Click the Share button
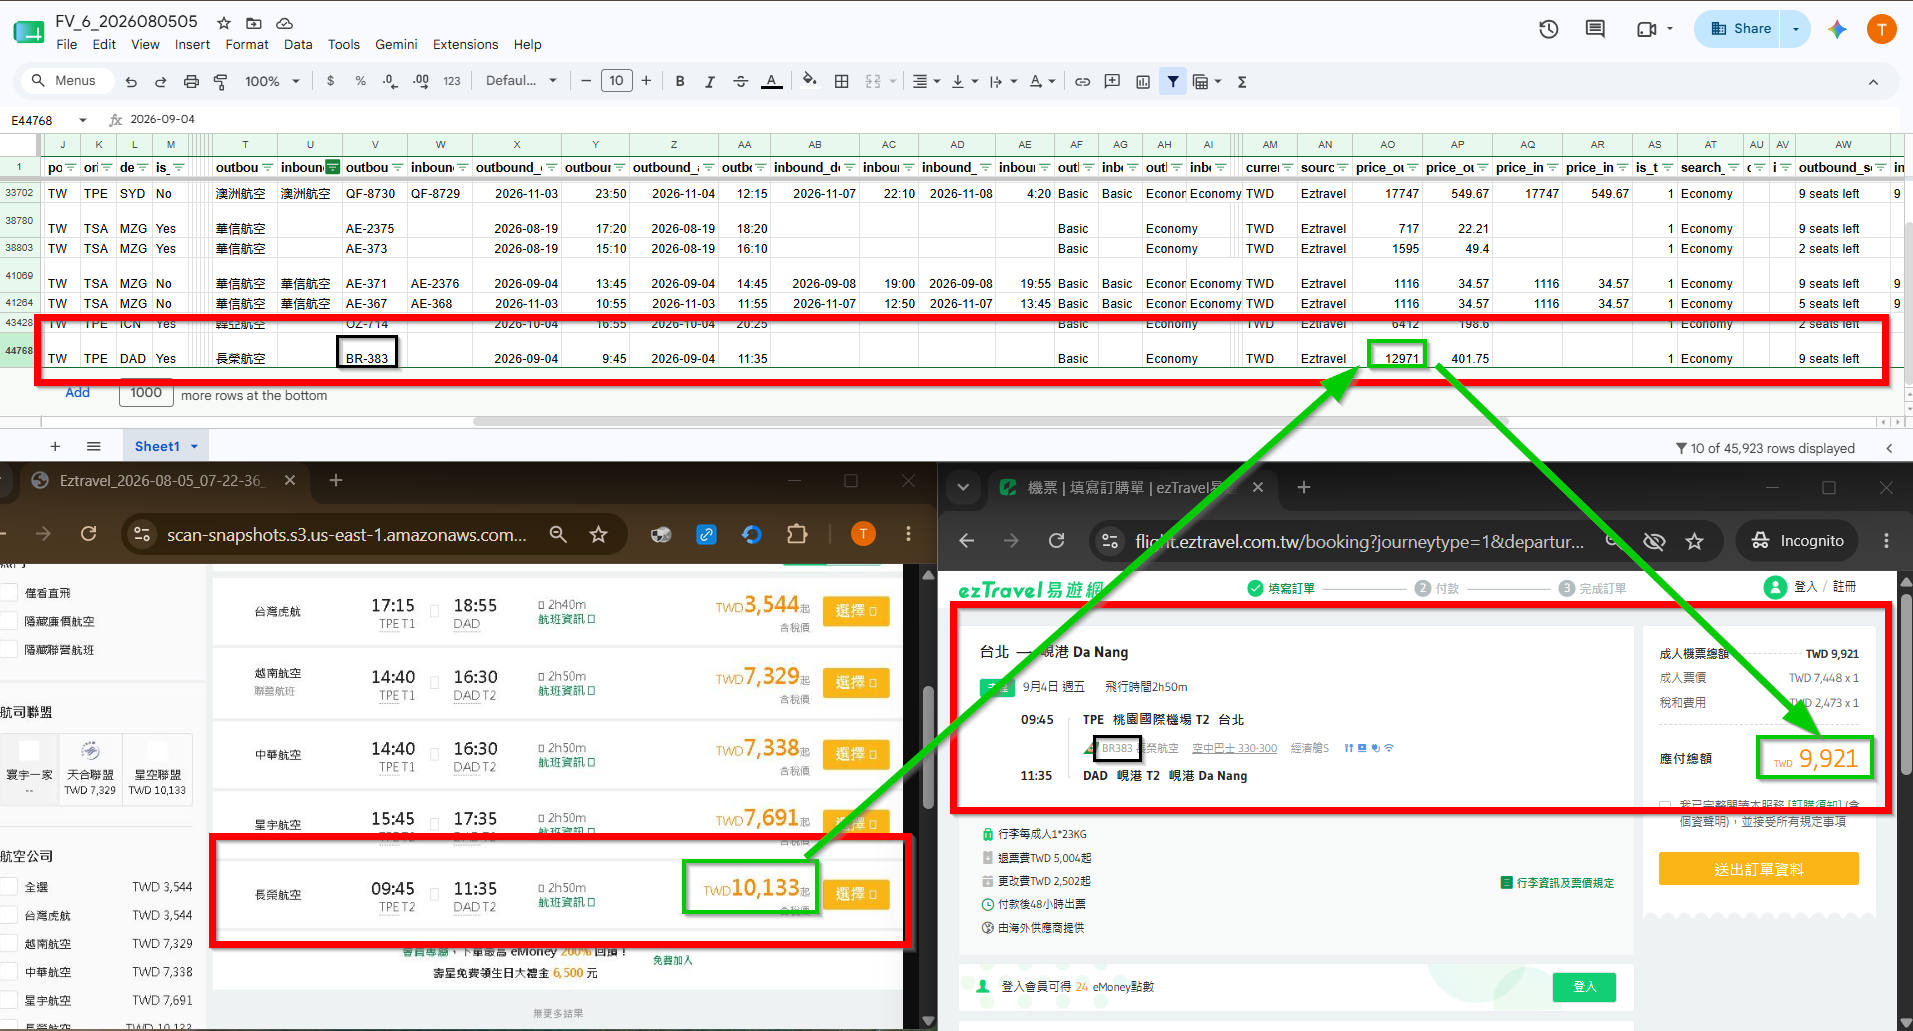1913x1031 pixels. click(1741, 29)
